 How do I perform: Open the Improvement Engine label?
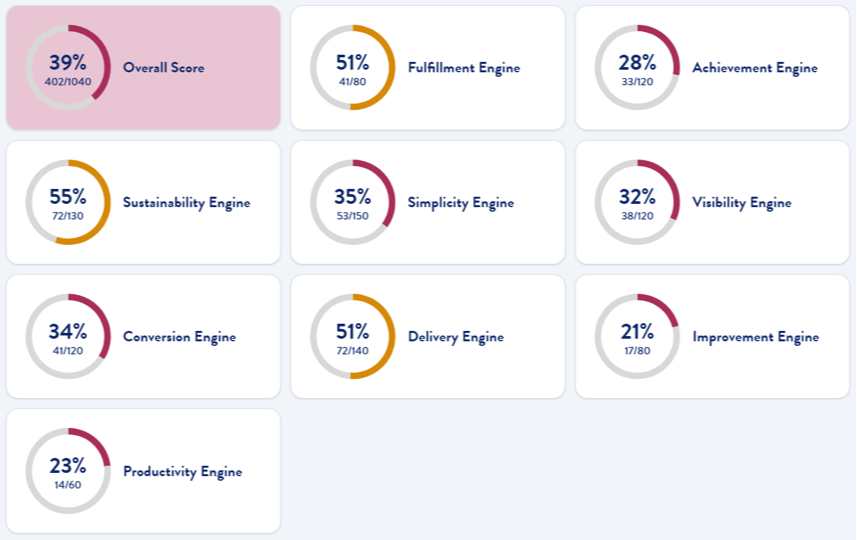[x=755, y=337]
